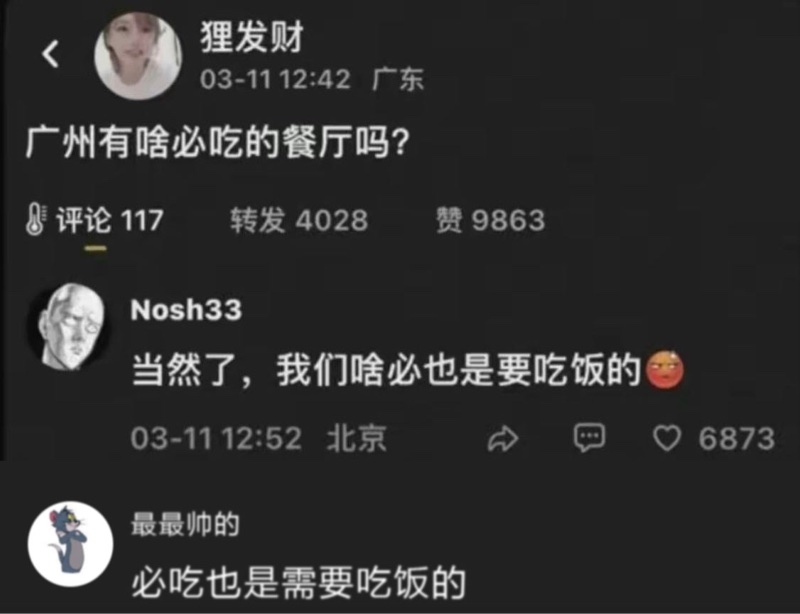
Task: Tap the 狸发财 username
Action: tap(252, 37)
